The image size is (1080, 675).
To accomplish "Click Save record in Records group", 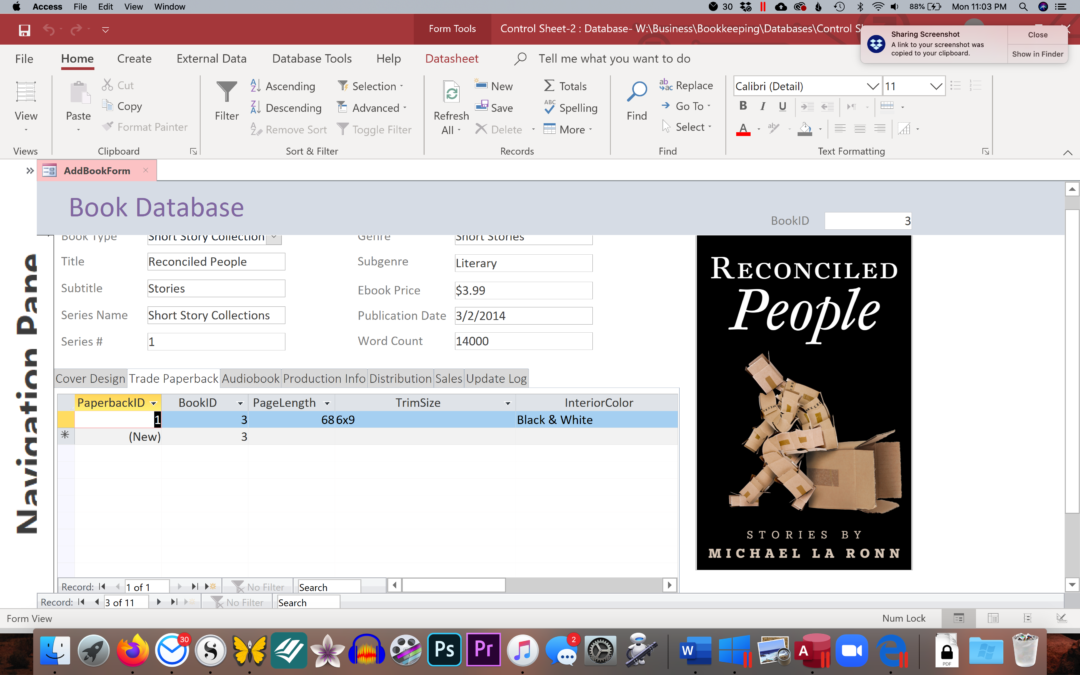I will (494, 107).
